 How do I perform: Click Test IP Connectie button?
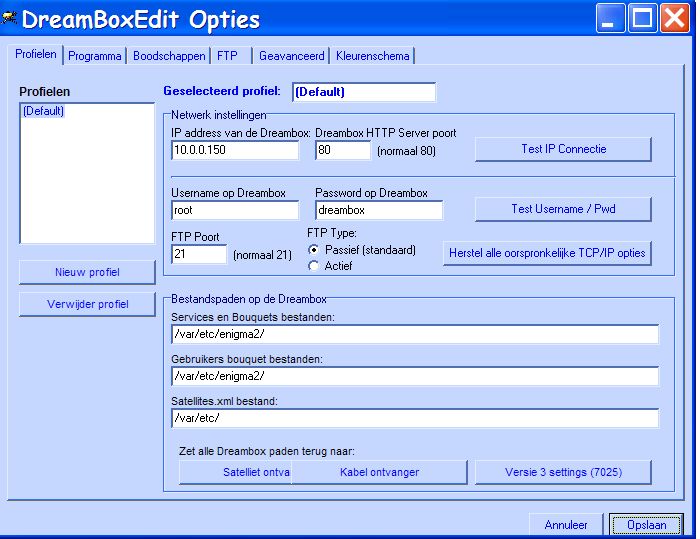[x=563, y=149]
